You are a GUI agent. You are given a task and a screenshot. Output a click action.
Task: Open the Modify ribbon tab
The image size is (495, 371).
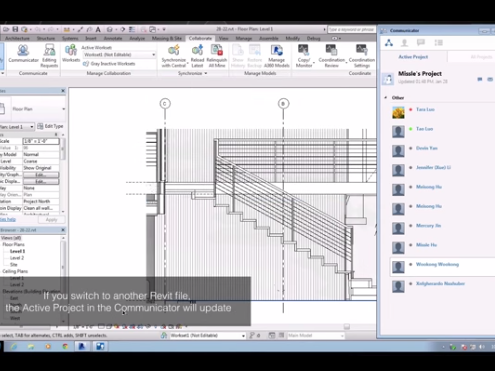tap(293, 38)
